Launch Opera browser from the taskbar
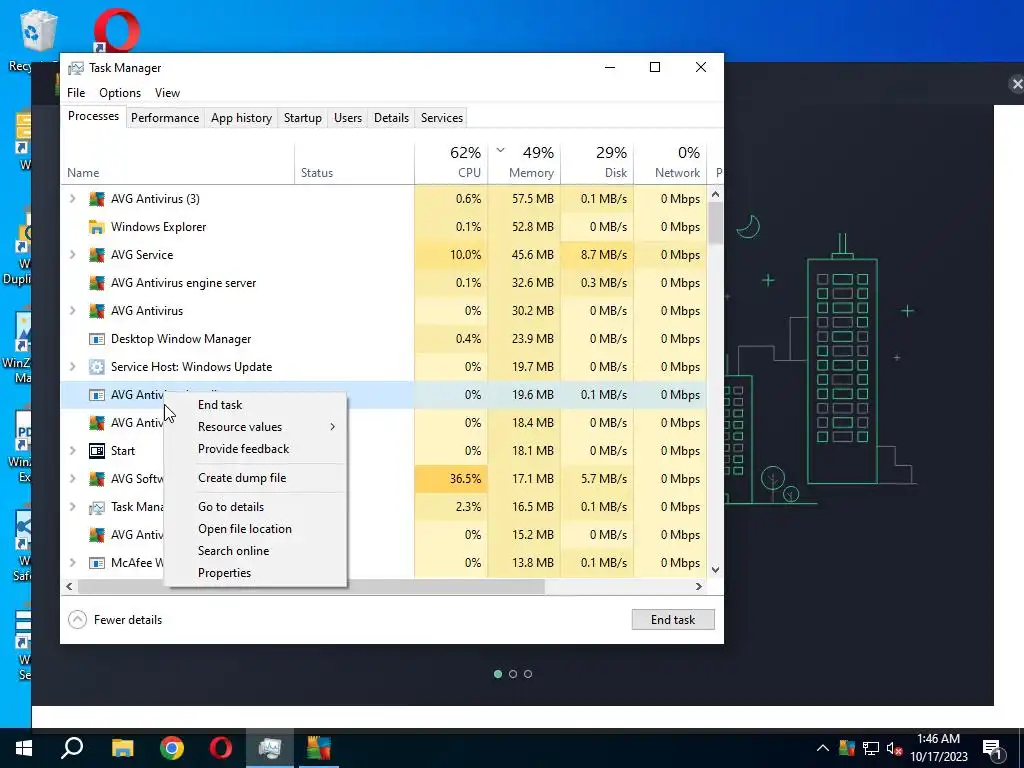Image resolution: width=1024 pixels, height=768 pixels. 221,748
